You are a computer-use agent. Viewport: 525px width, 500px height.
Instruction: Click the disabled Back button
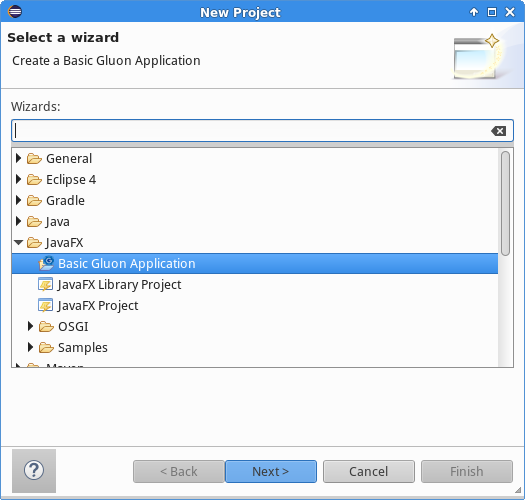coord(179,472)
